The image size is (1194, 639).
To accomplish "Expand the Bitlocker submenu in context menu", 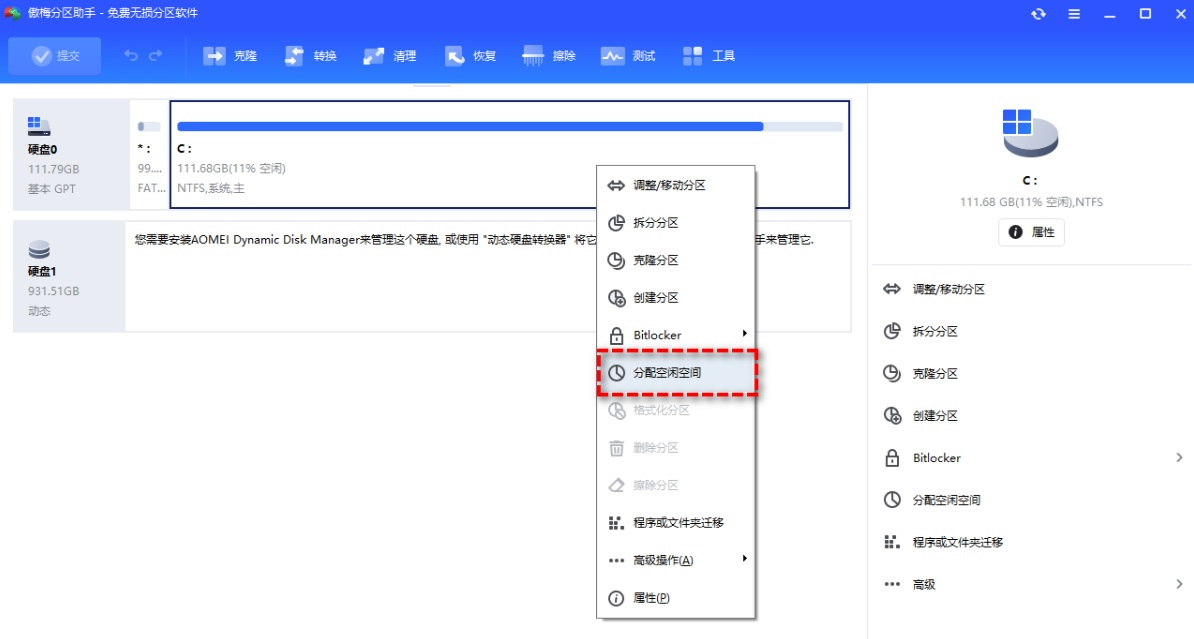I will (x=744, y=335).
